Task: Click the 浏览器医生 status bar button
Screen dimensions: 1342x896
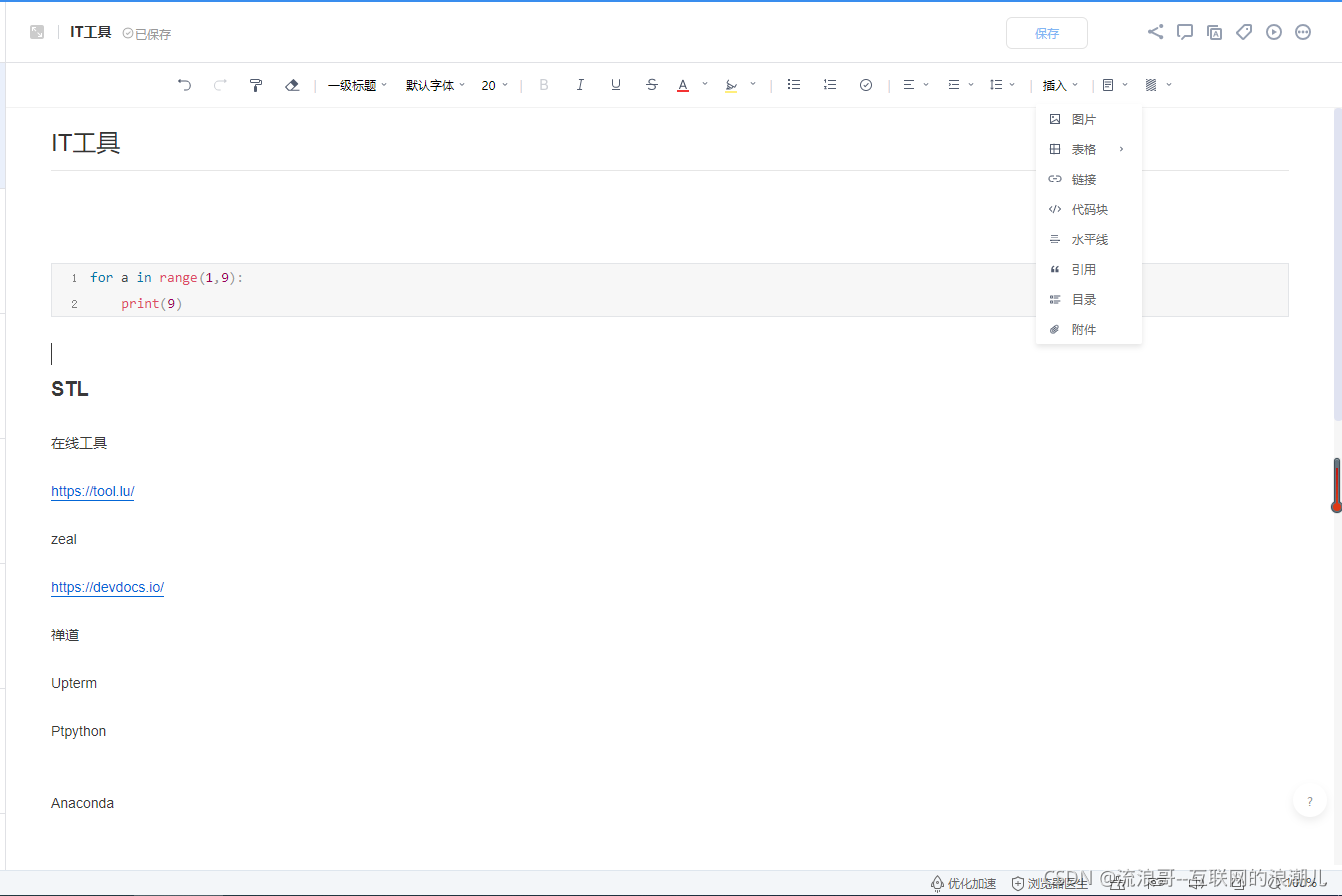Action: 1049,883
